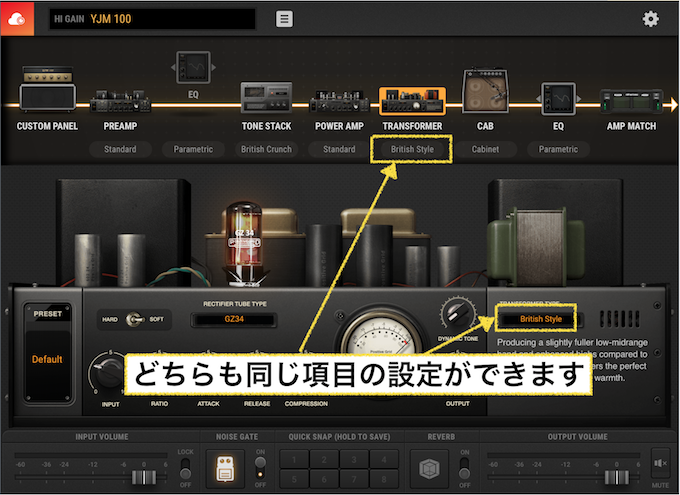Click the noise gate pedal icon
The width and height of the screenshot is (680, 495).
coord(225,469)
